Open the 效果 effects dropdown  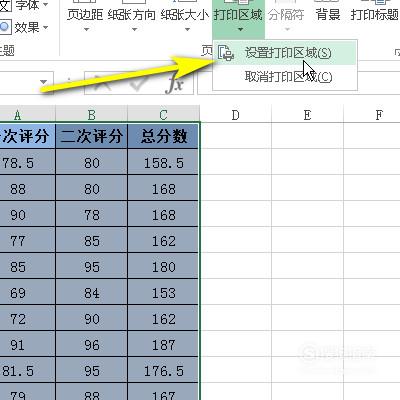click(25, 27)
